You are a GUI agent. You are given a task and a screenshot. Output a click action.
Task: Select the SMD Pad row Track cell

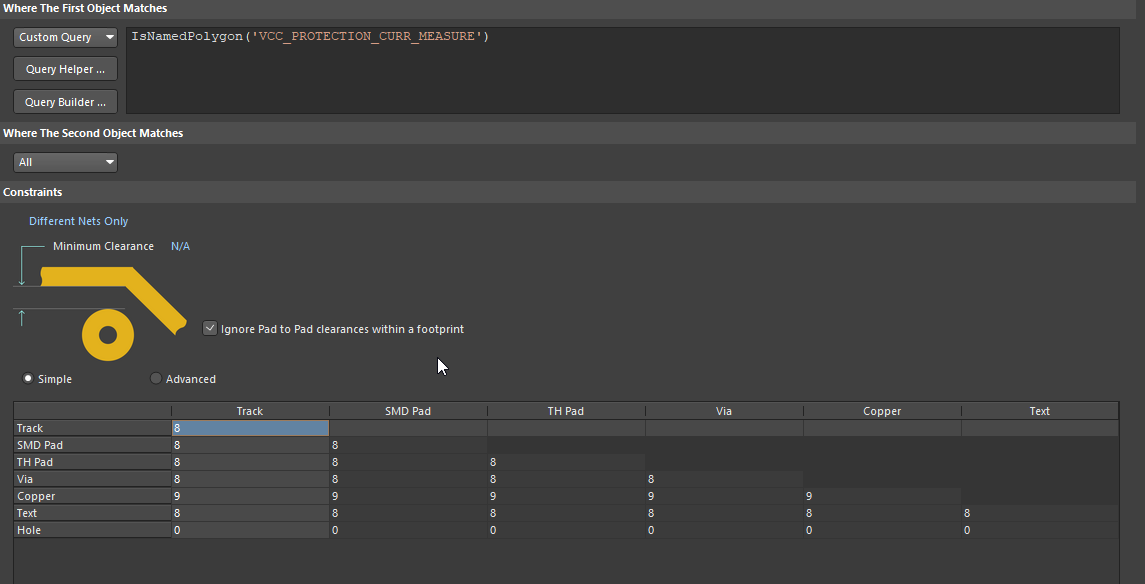click(x=250, y=445)
